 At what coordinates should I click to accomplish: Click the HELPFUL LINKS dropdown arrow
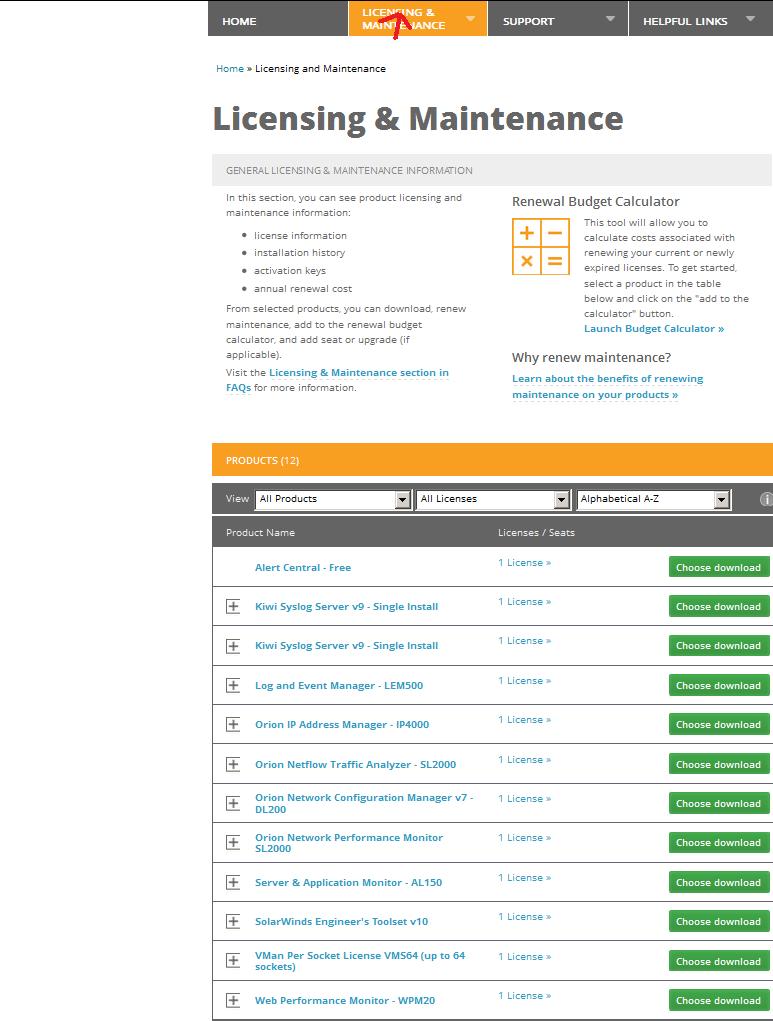point(750,19)
